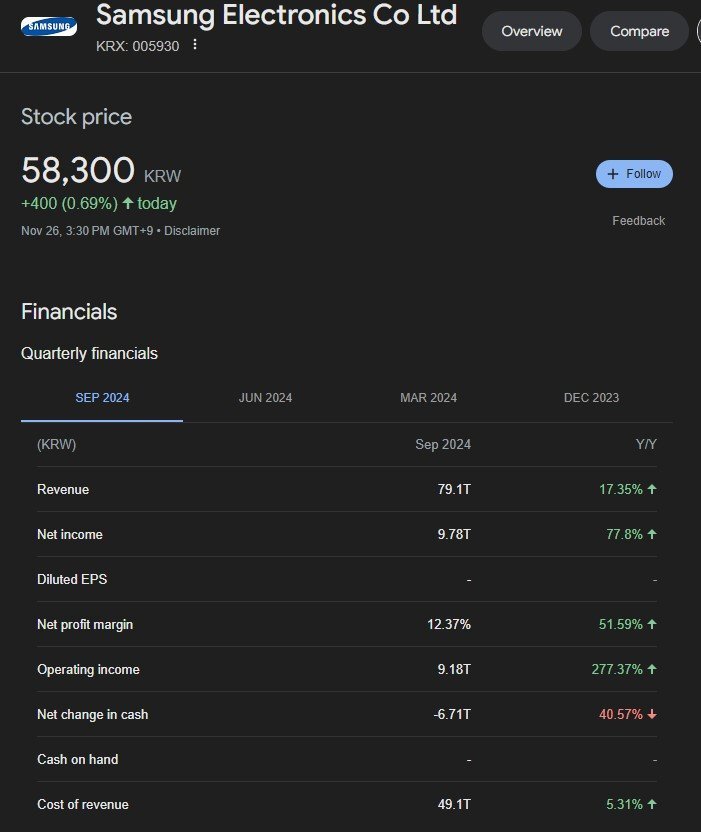Switch to MAR 2024 quarterly financials
Image resolution: width=701 pixels, height=832 pixels.
[428, 398]
